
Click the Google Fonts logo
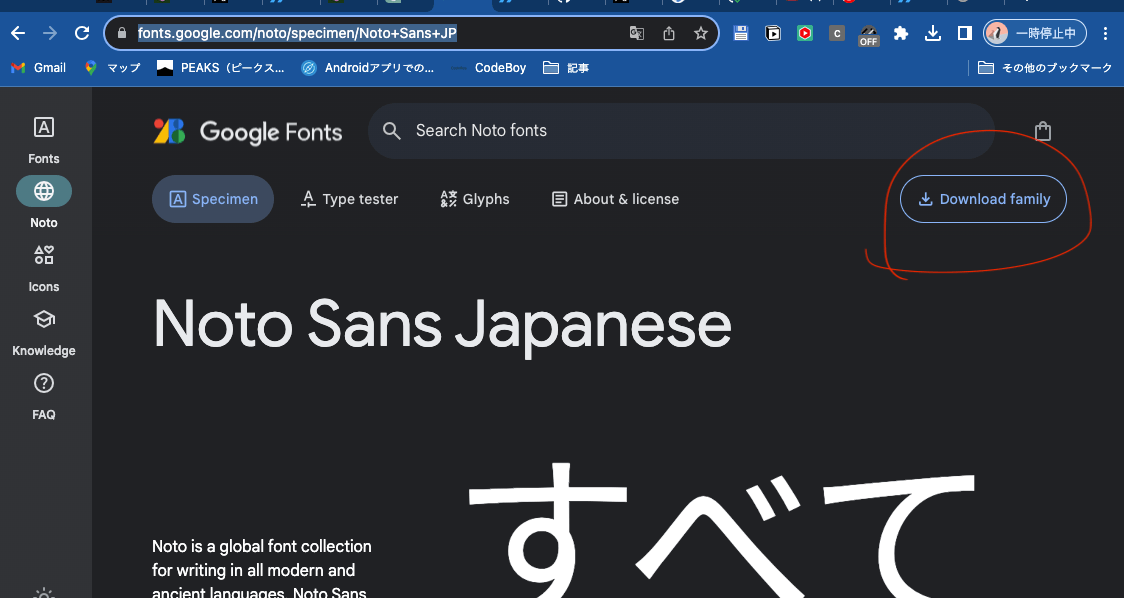248,131
